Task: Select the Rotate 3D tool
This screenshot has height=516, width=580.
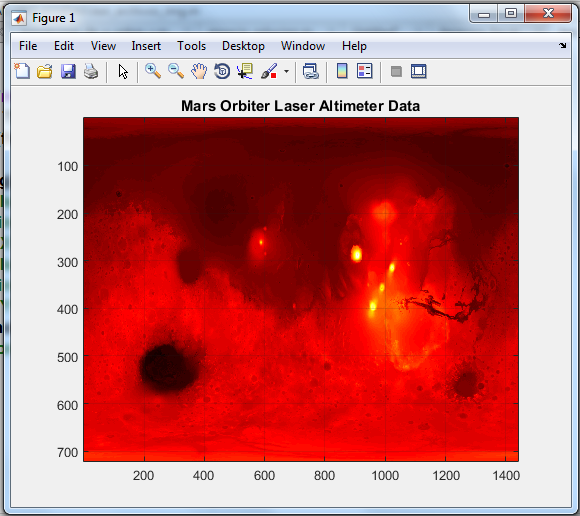Action: (222, 71)
